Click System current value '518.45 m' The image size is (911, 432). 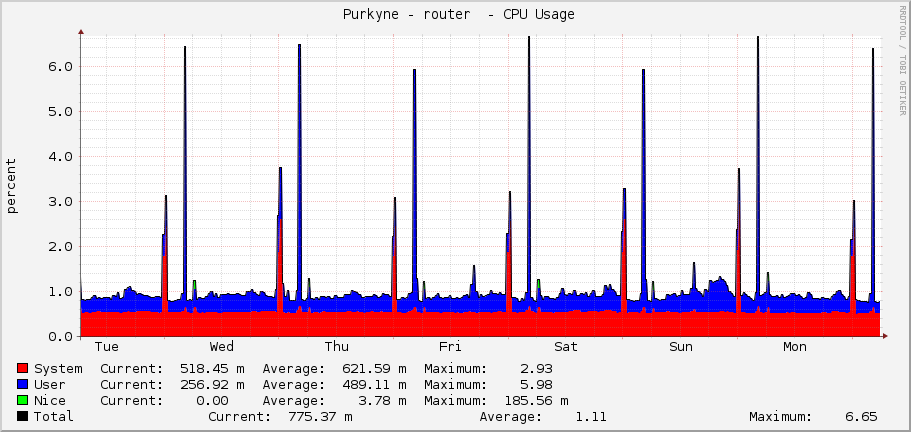pos(212,368)
